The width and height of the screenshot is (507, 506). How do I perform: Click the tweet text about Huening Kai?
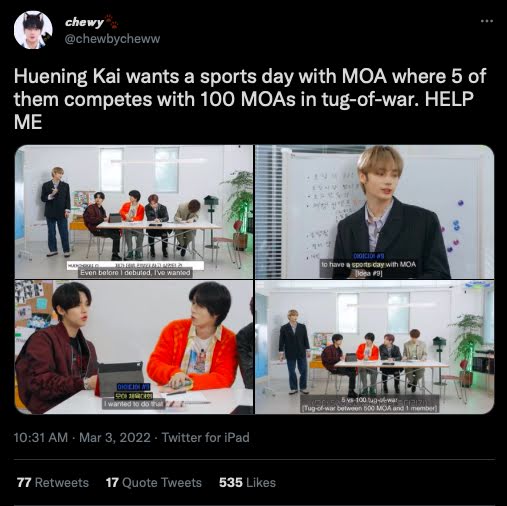click(250, 99)
